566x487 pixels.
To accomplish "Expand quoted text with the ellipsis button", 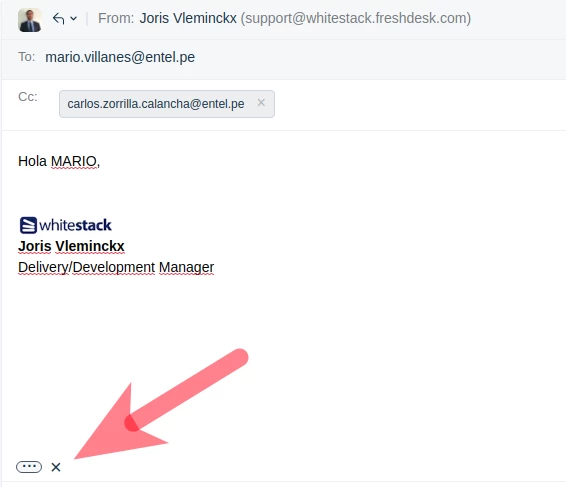I will click(29, 467).
